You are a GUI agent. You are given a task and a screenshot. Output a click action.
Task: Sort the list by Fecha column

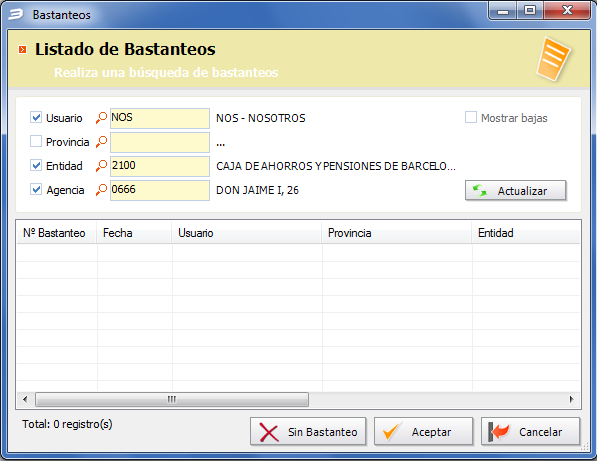point(134,233)
